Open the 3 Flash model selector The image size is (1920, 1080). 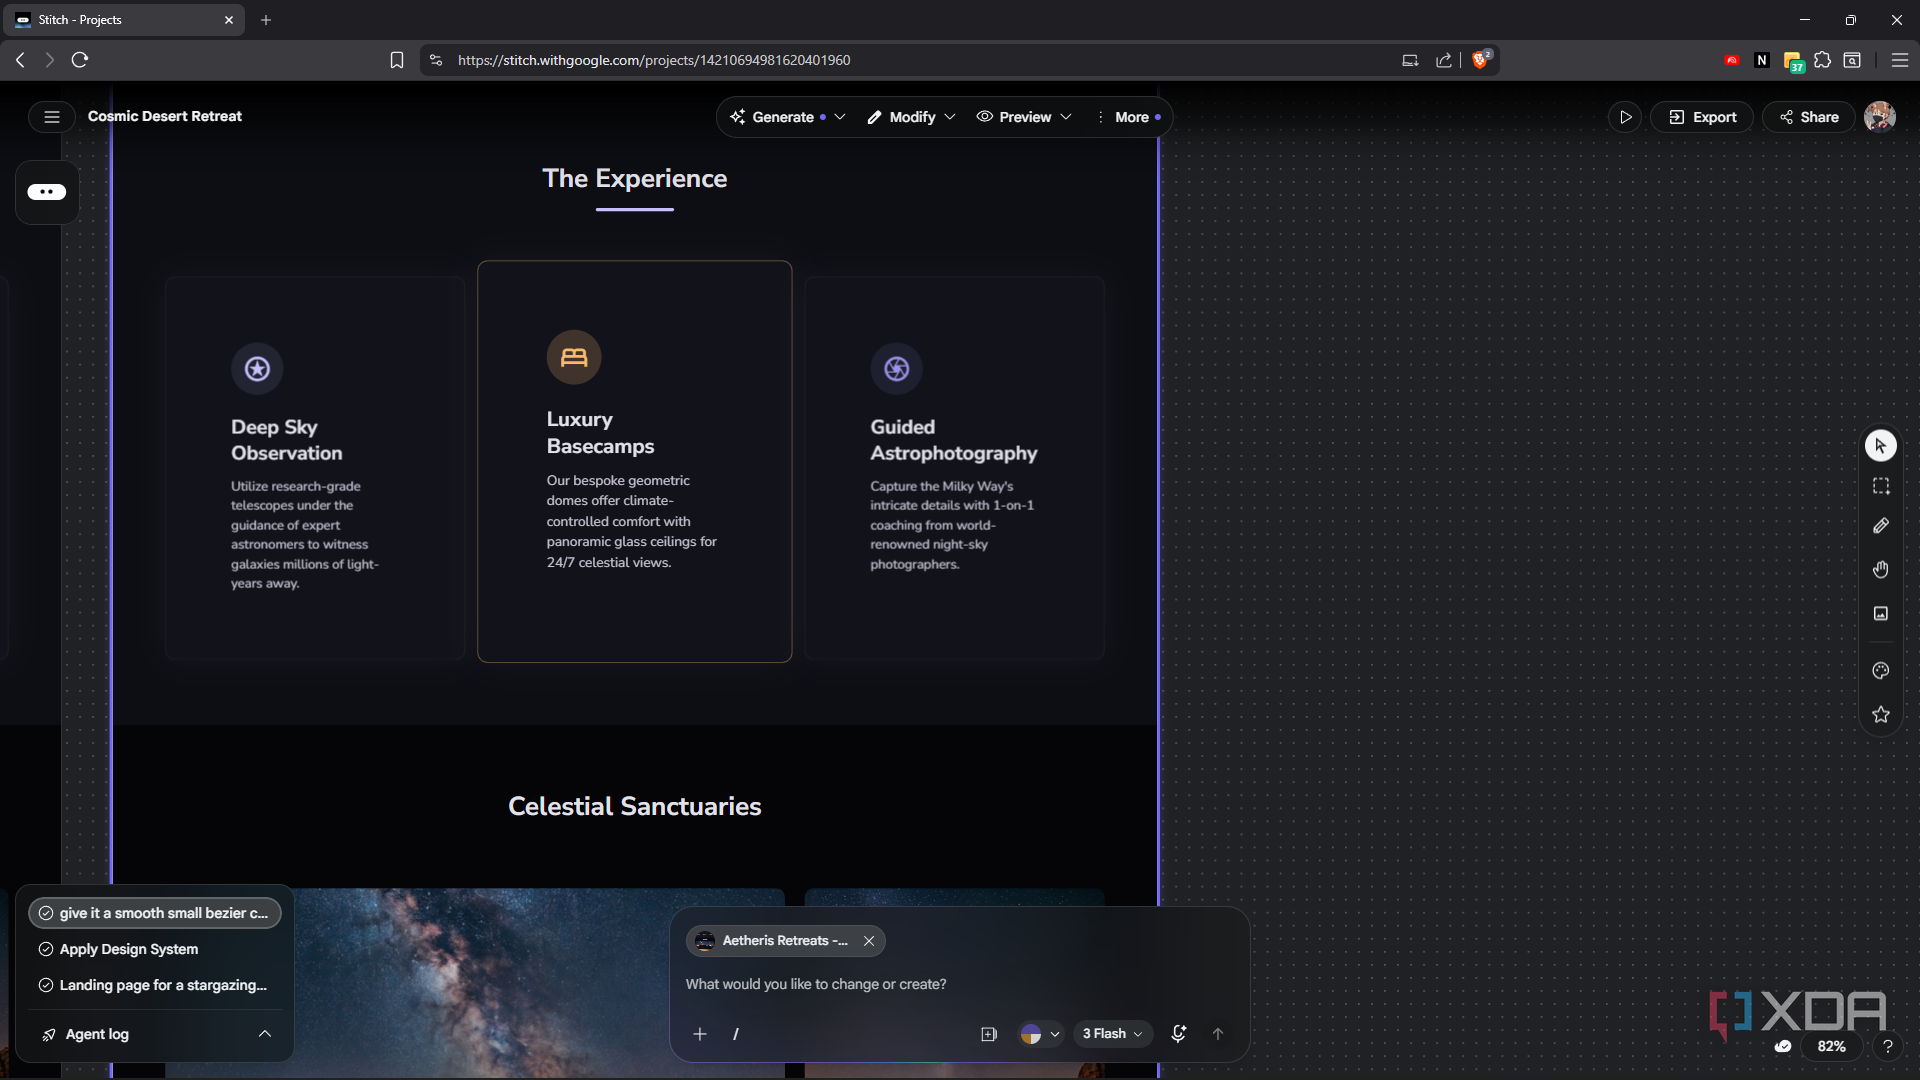(1112, 1034)
